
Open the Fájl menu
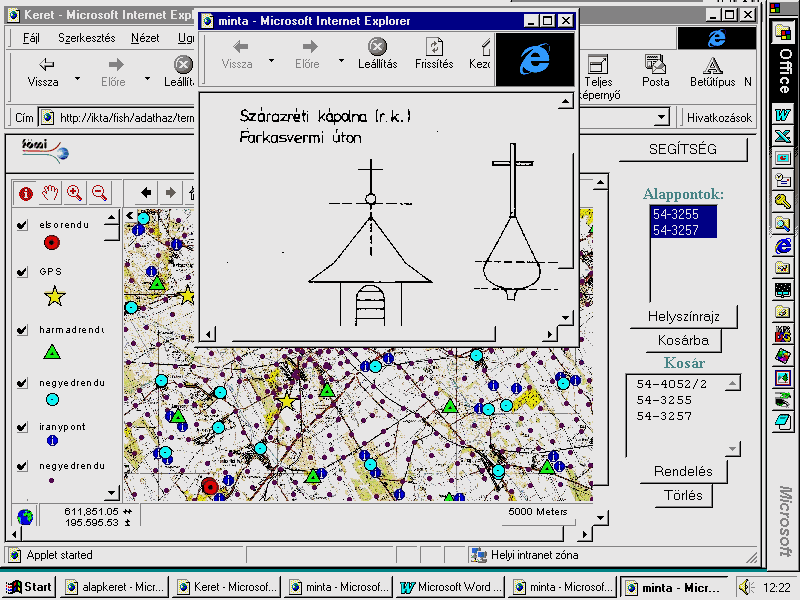[x=31, y=38]
